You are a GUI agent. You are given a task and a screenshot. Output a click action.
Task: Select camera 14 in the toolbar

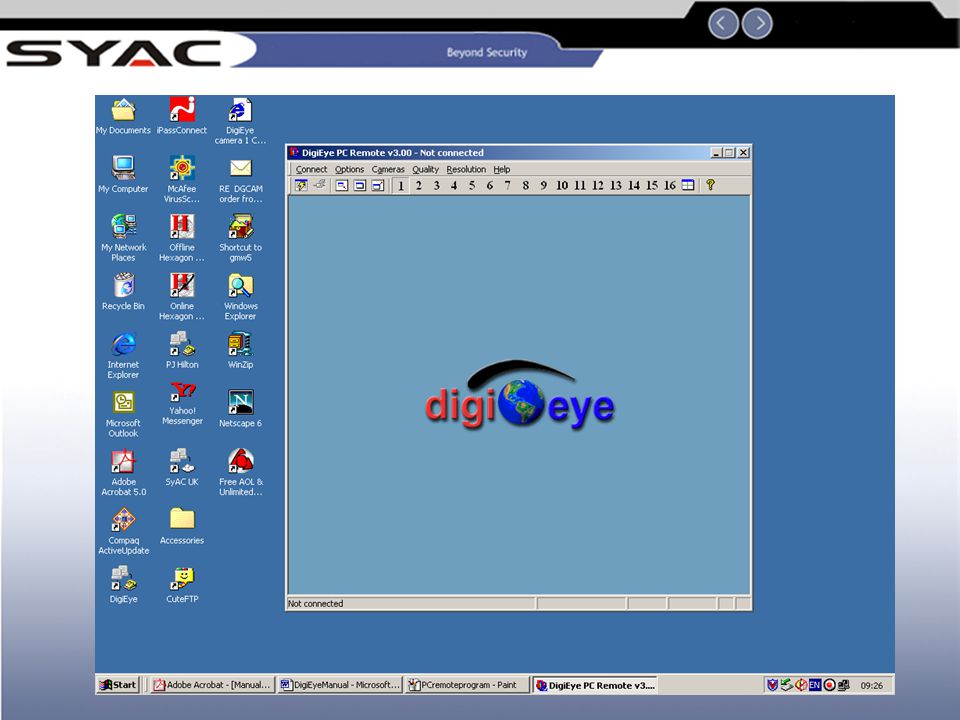634,185
